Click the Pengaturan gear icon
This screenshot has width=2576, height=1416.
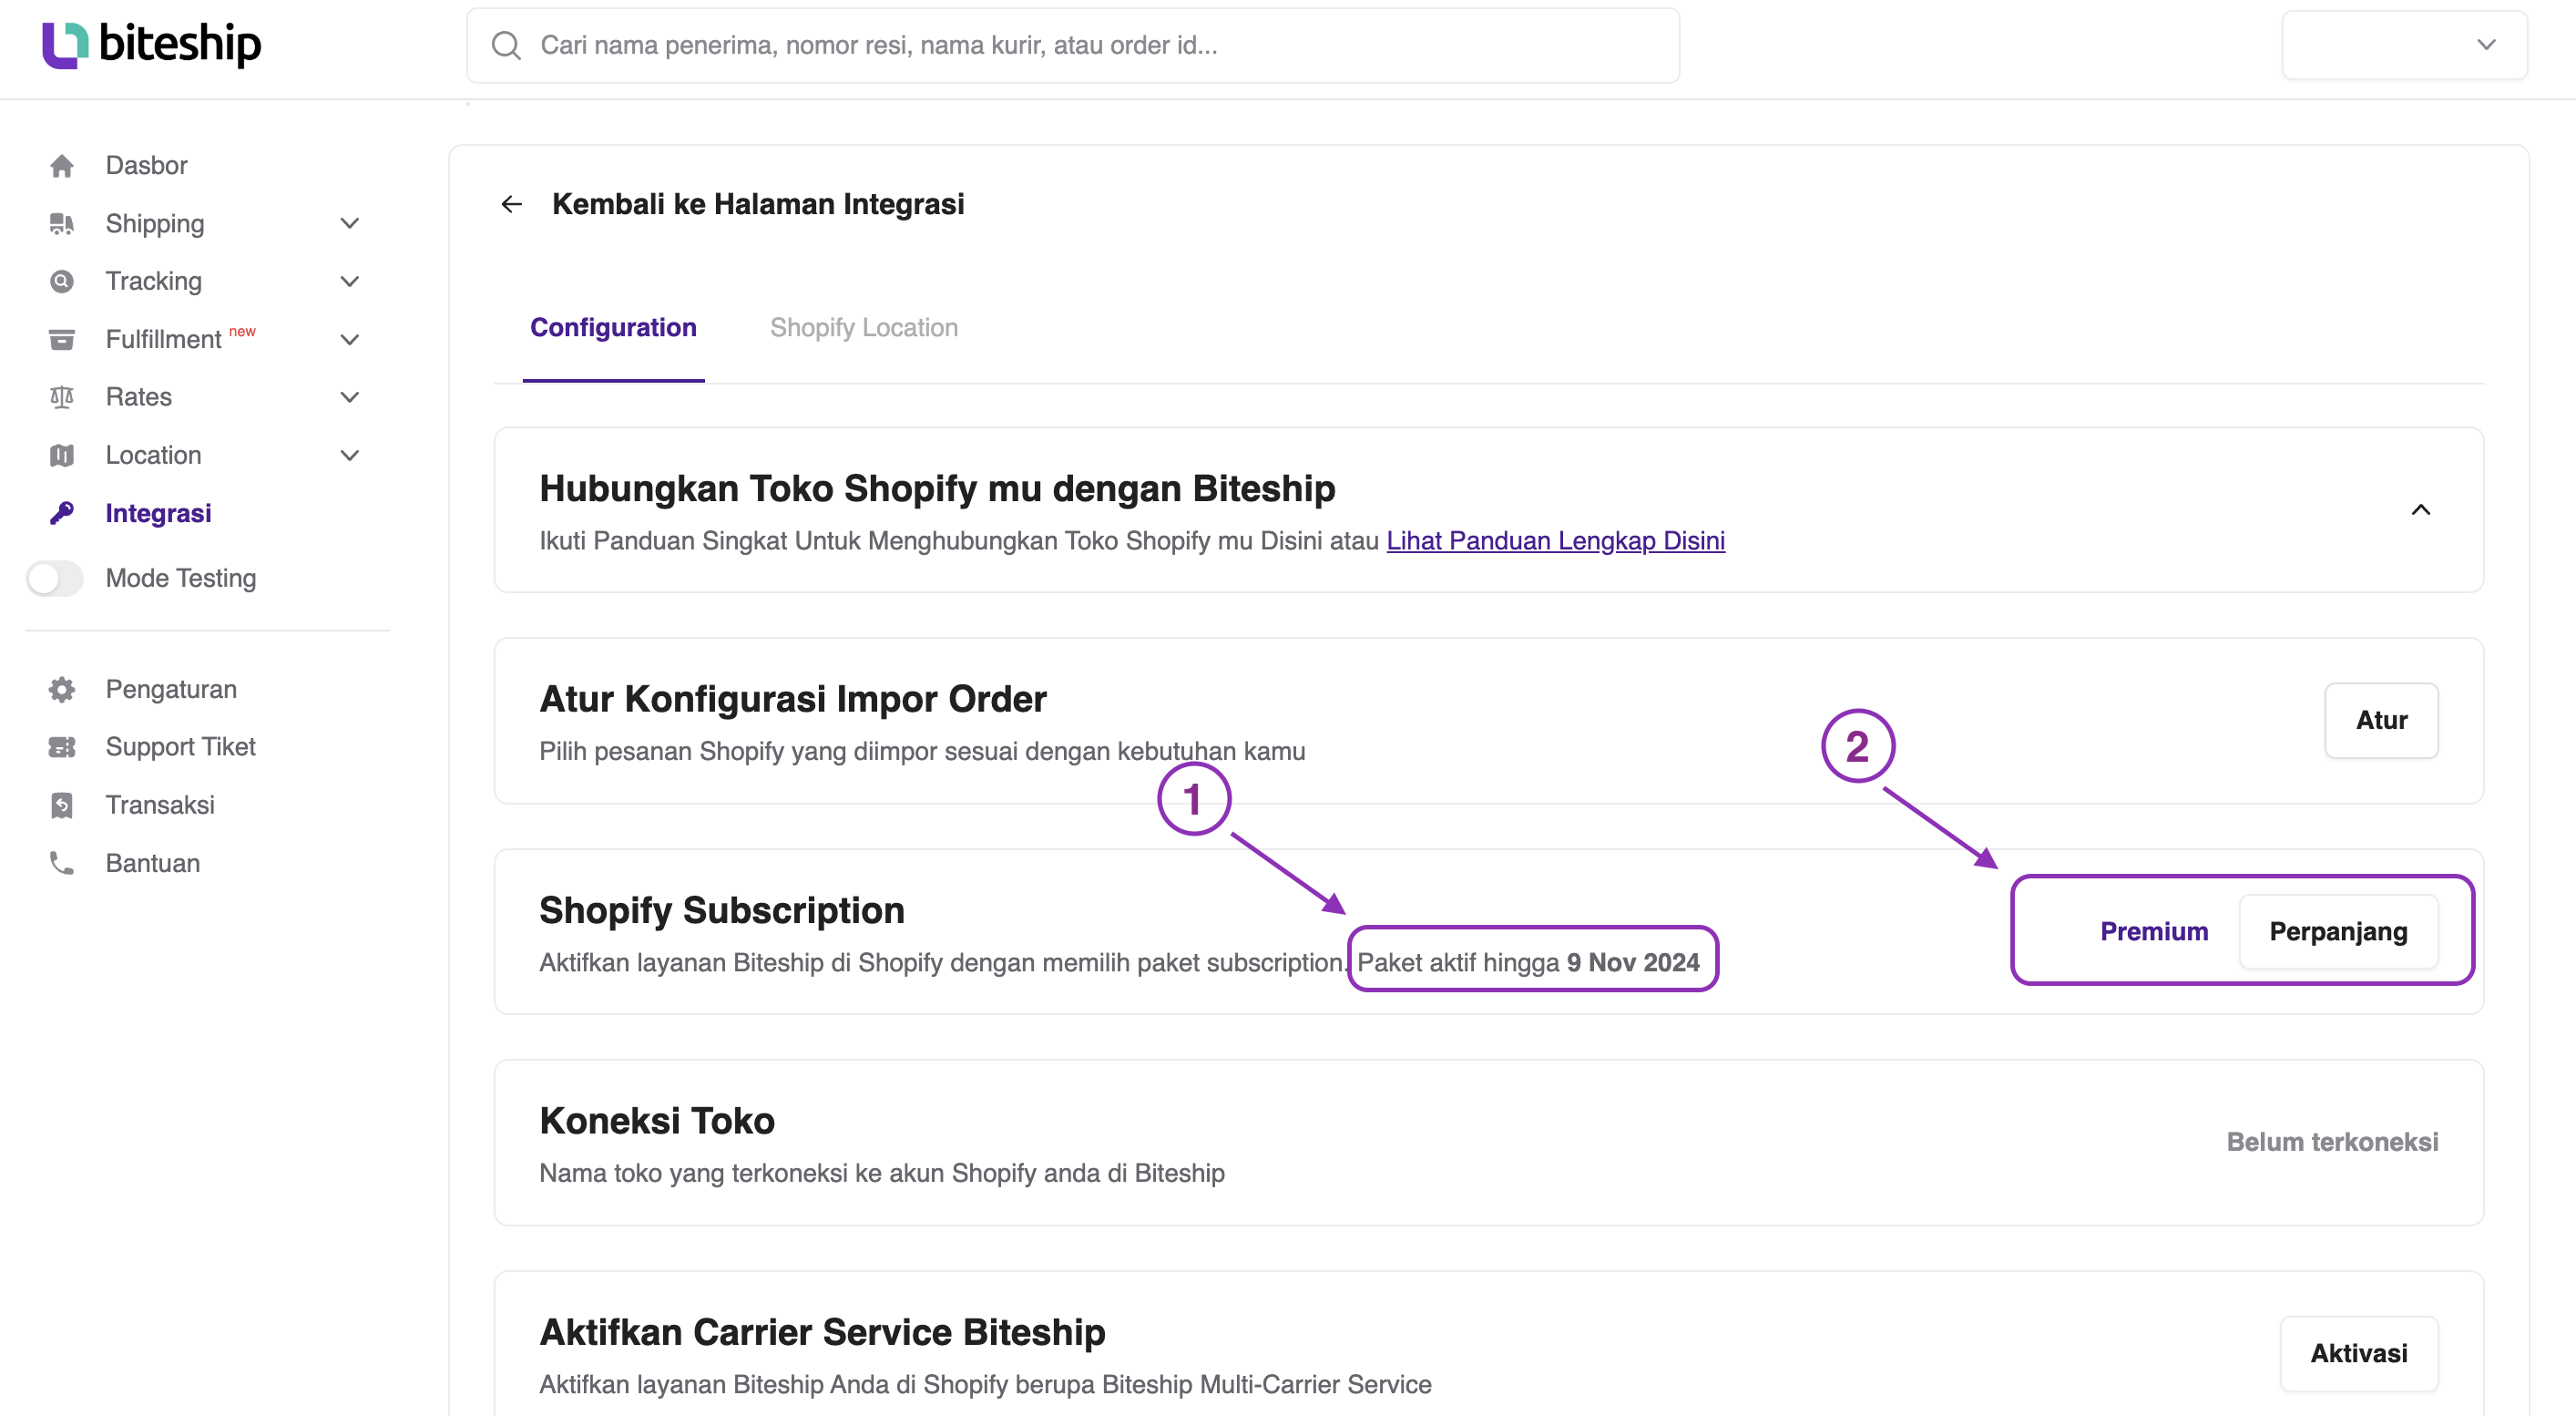point(62,690)
